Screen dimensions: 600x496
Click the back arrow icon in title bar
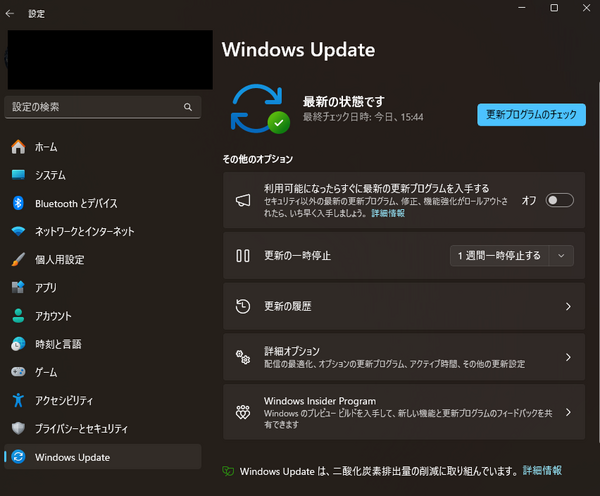point(10,14)
